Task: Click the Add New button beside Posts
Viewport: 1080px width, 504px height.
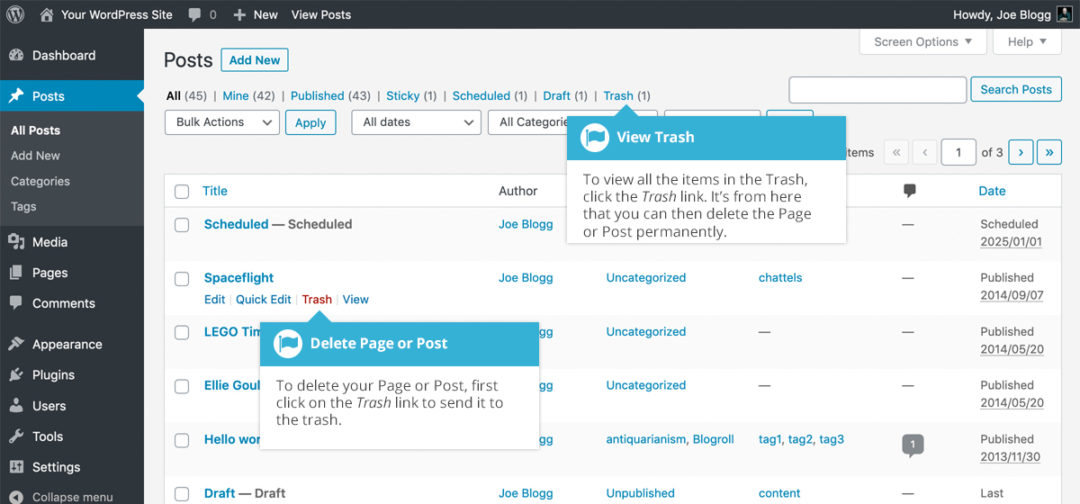Action: point(255,60)
